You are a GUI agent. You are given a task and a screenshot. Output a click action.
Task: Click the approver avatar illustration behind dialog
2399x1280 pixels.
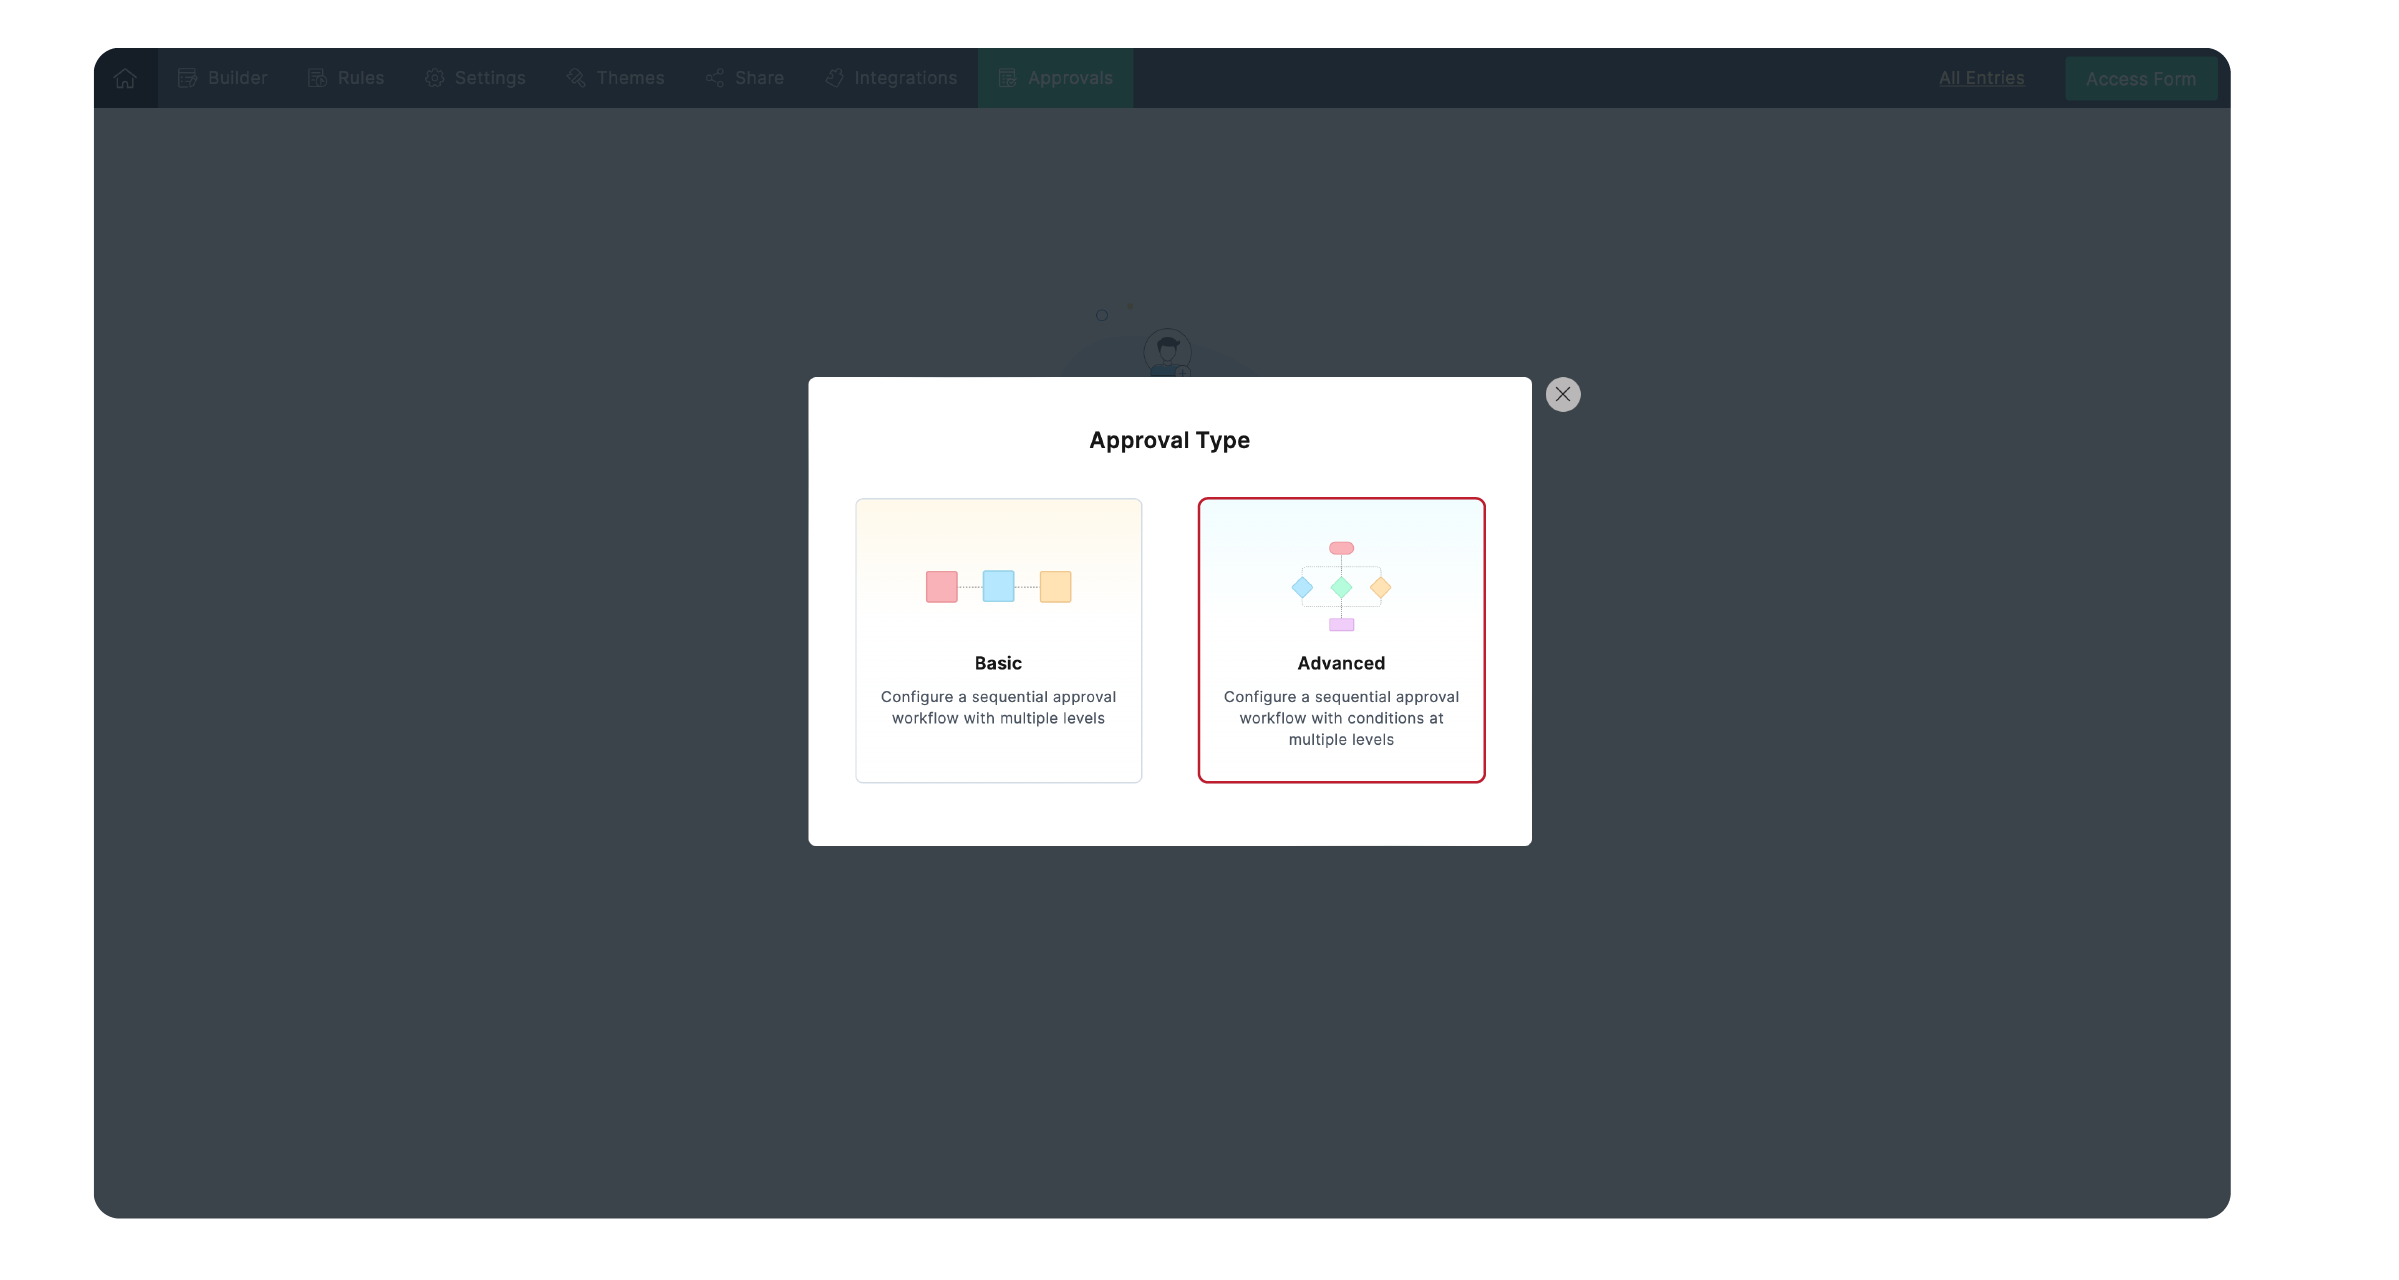1167,352
